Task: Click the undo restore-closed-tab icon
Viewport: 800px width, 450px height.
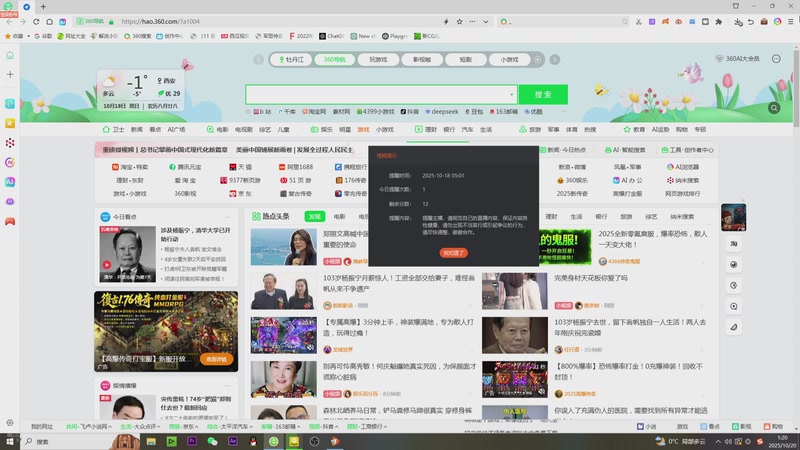Action: coord(751,22)
